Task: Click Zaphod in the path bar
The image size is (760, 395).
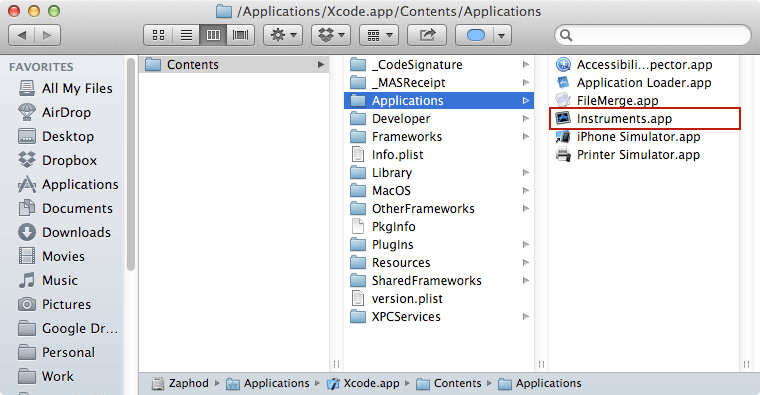Action: pos(180,383)
